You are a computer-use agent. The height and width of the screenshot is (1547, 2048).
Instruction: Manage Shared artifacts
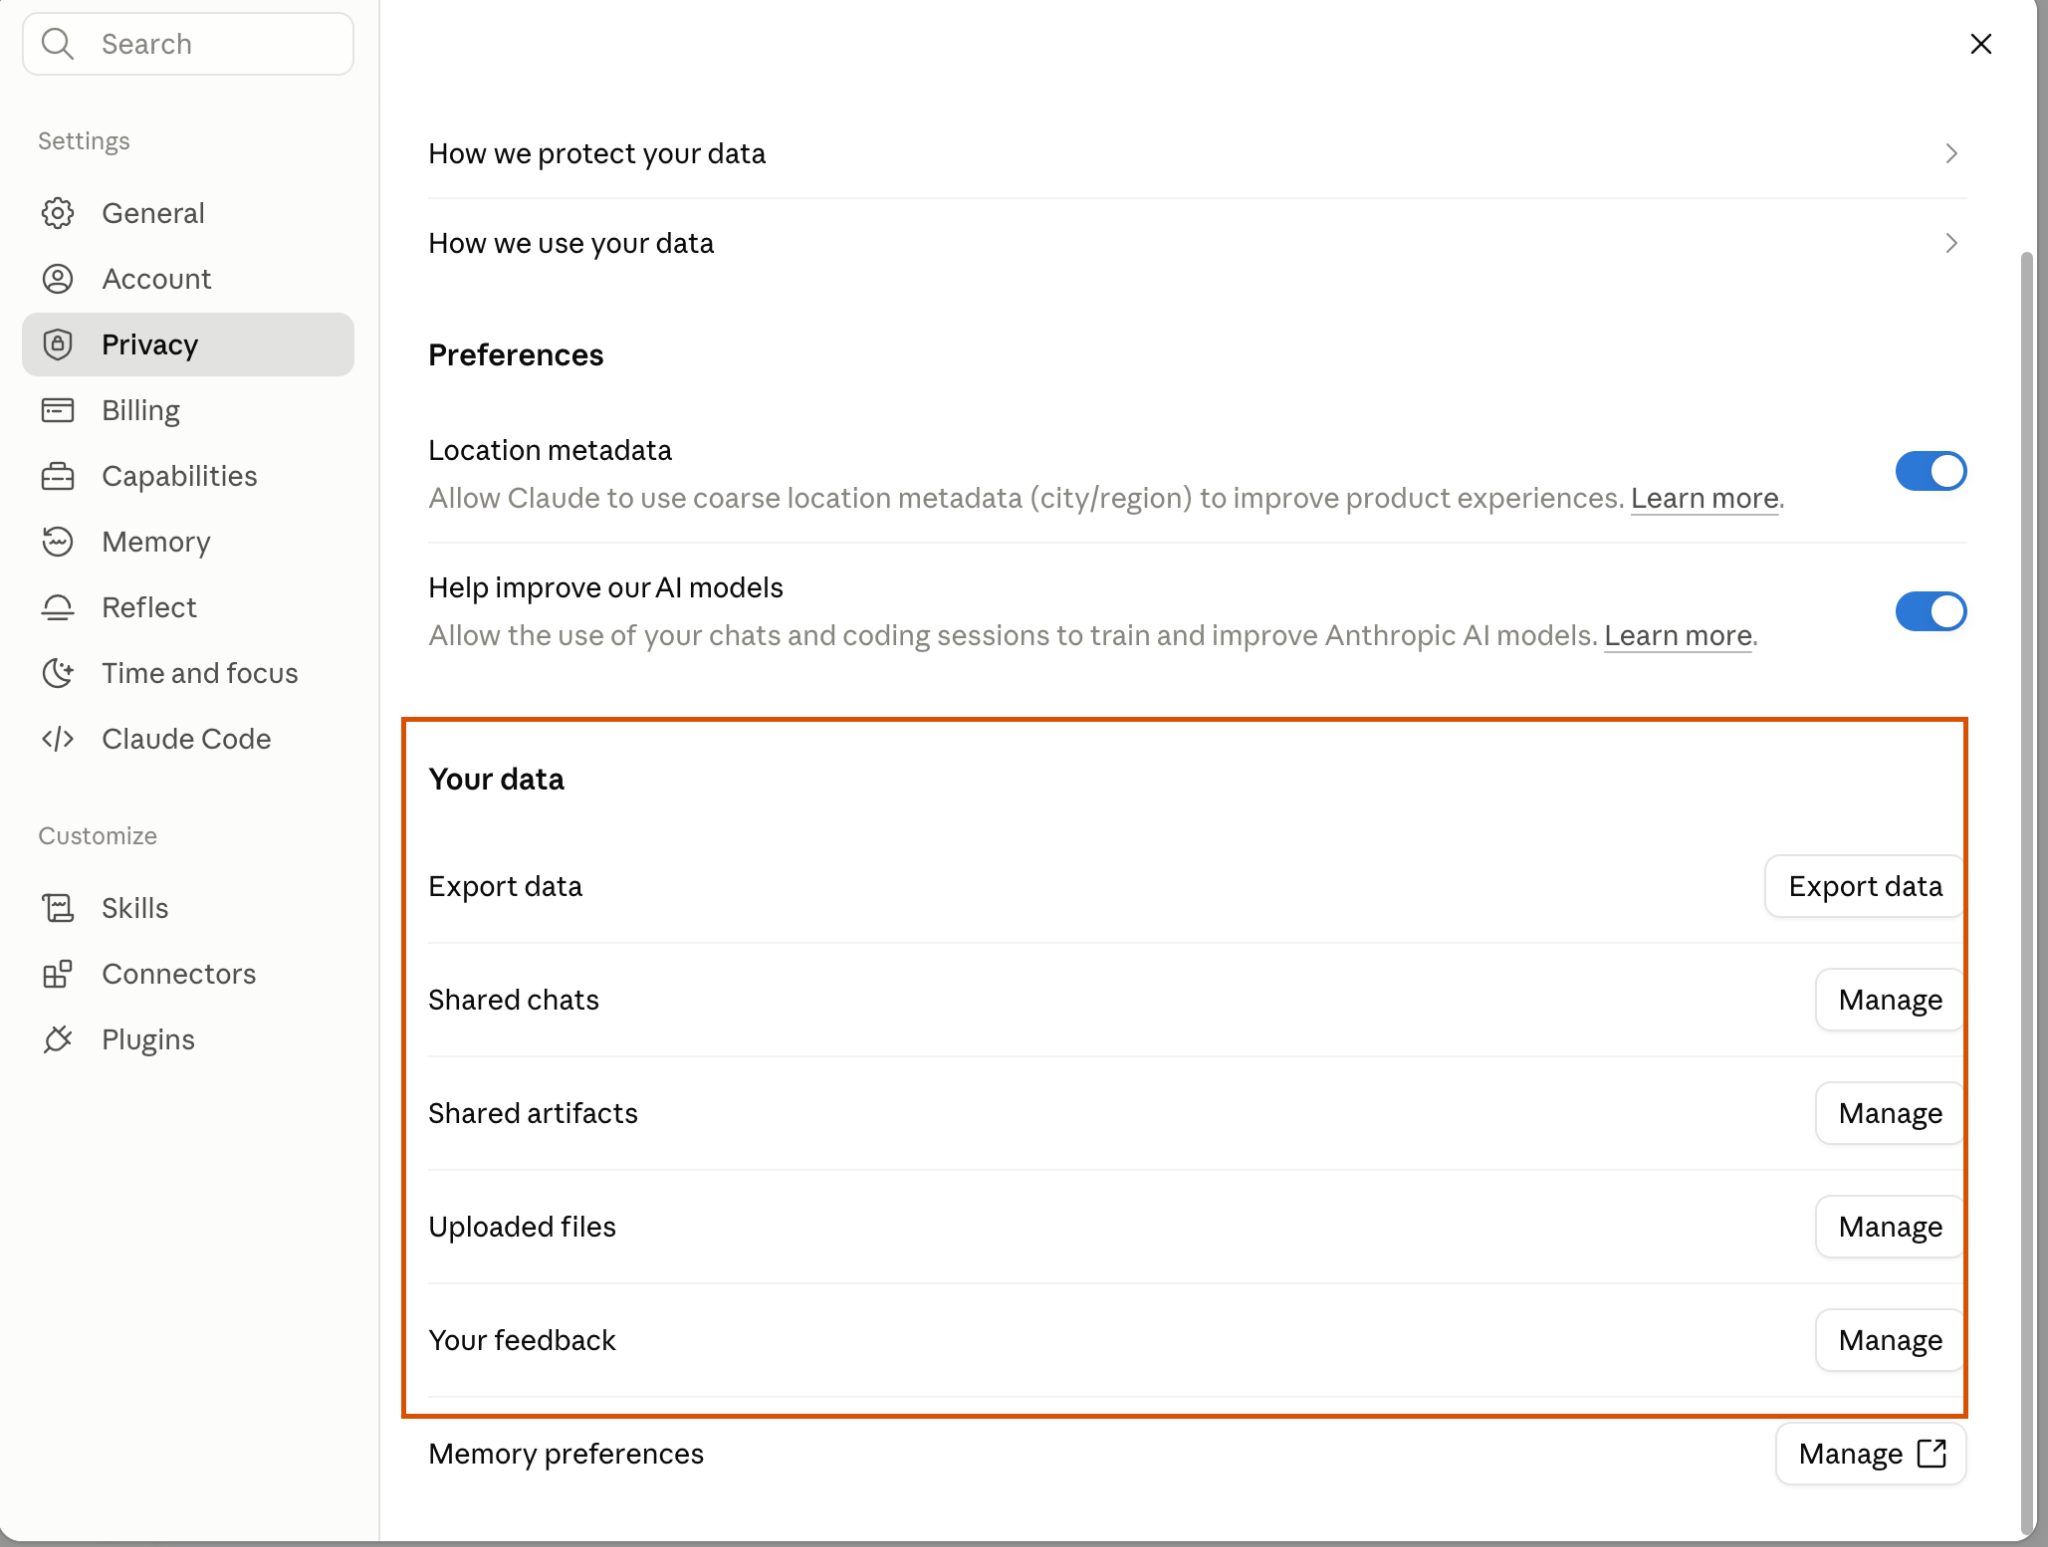click(1890, 1113)
